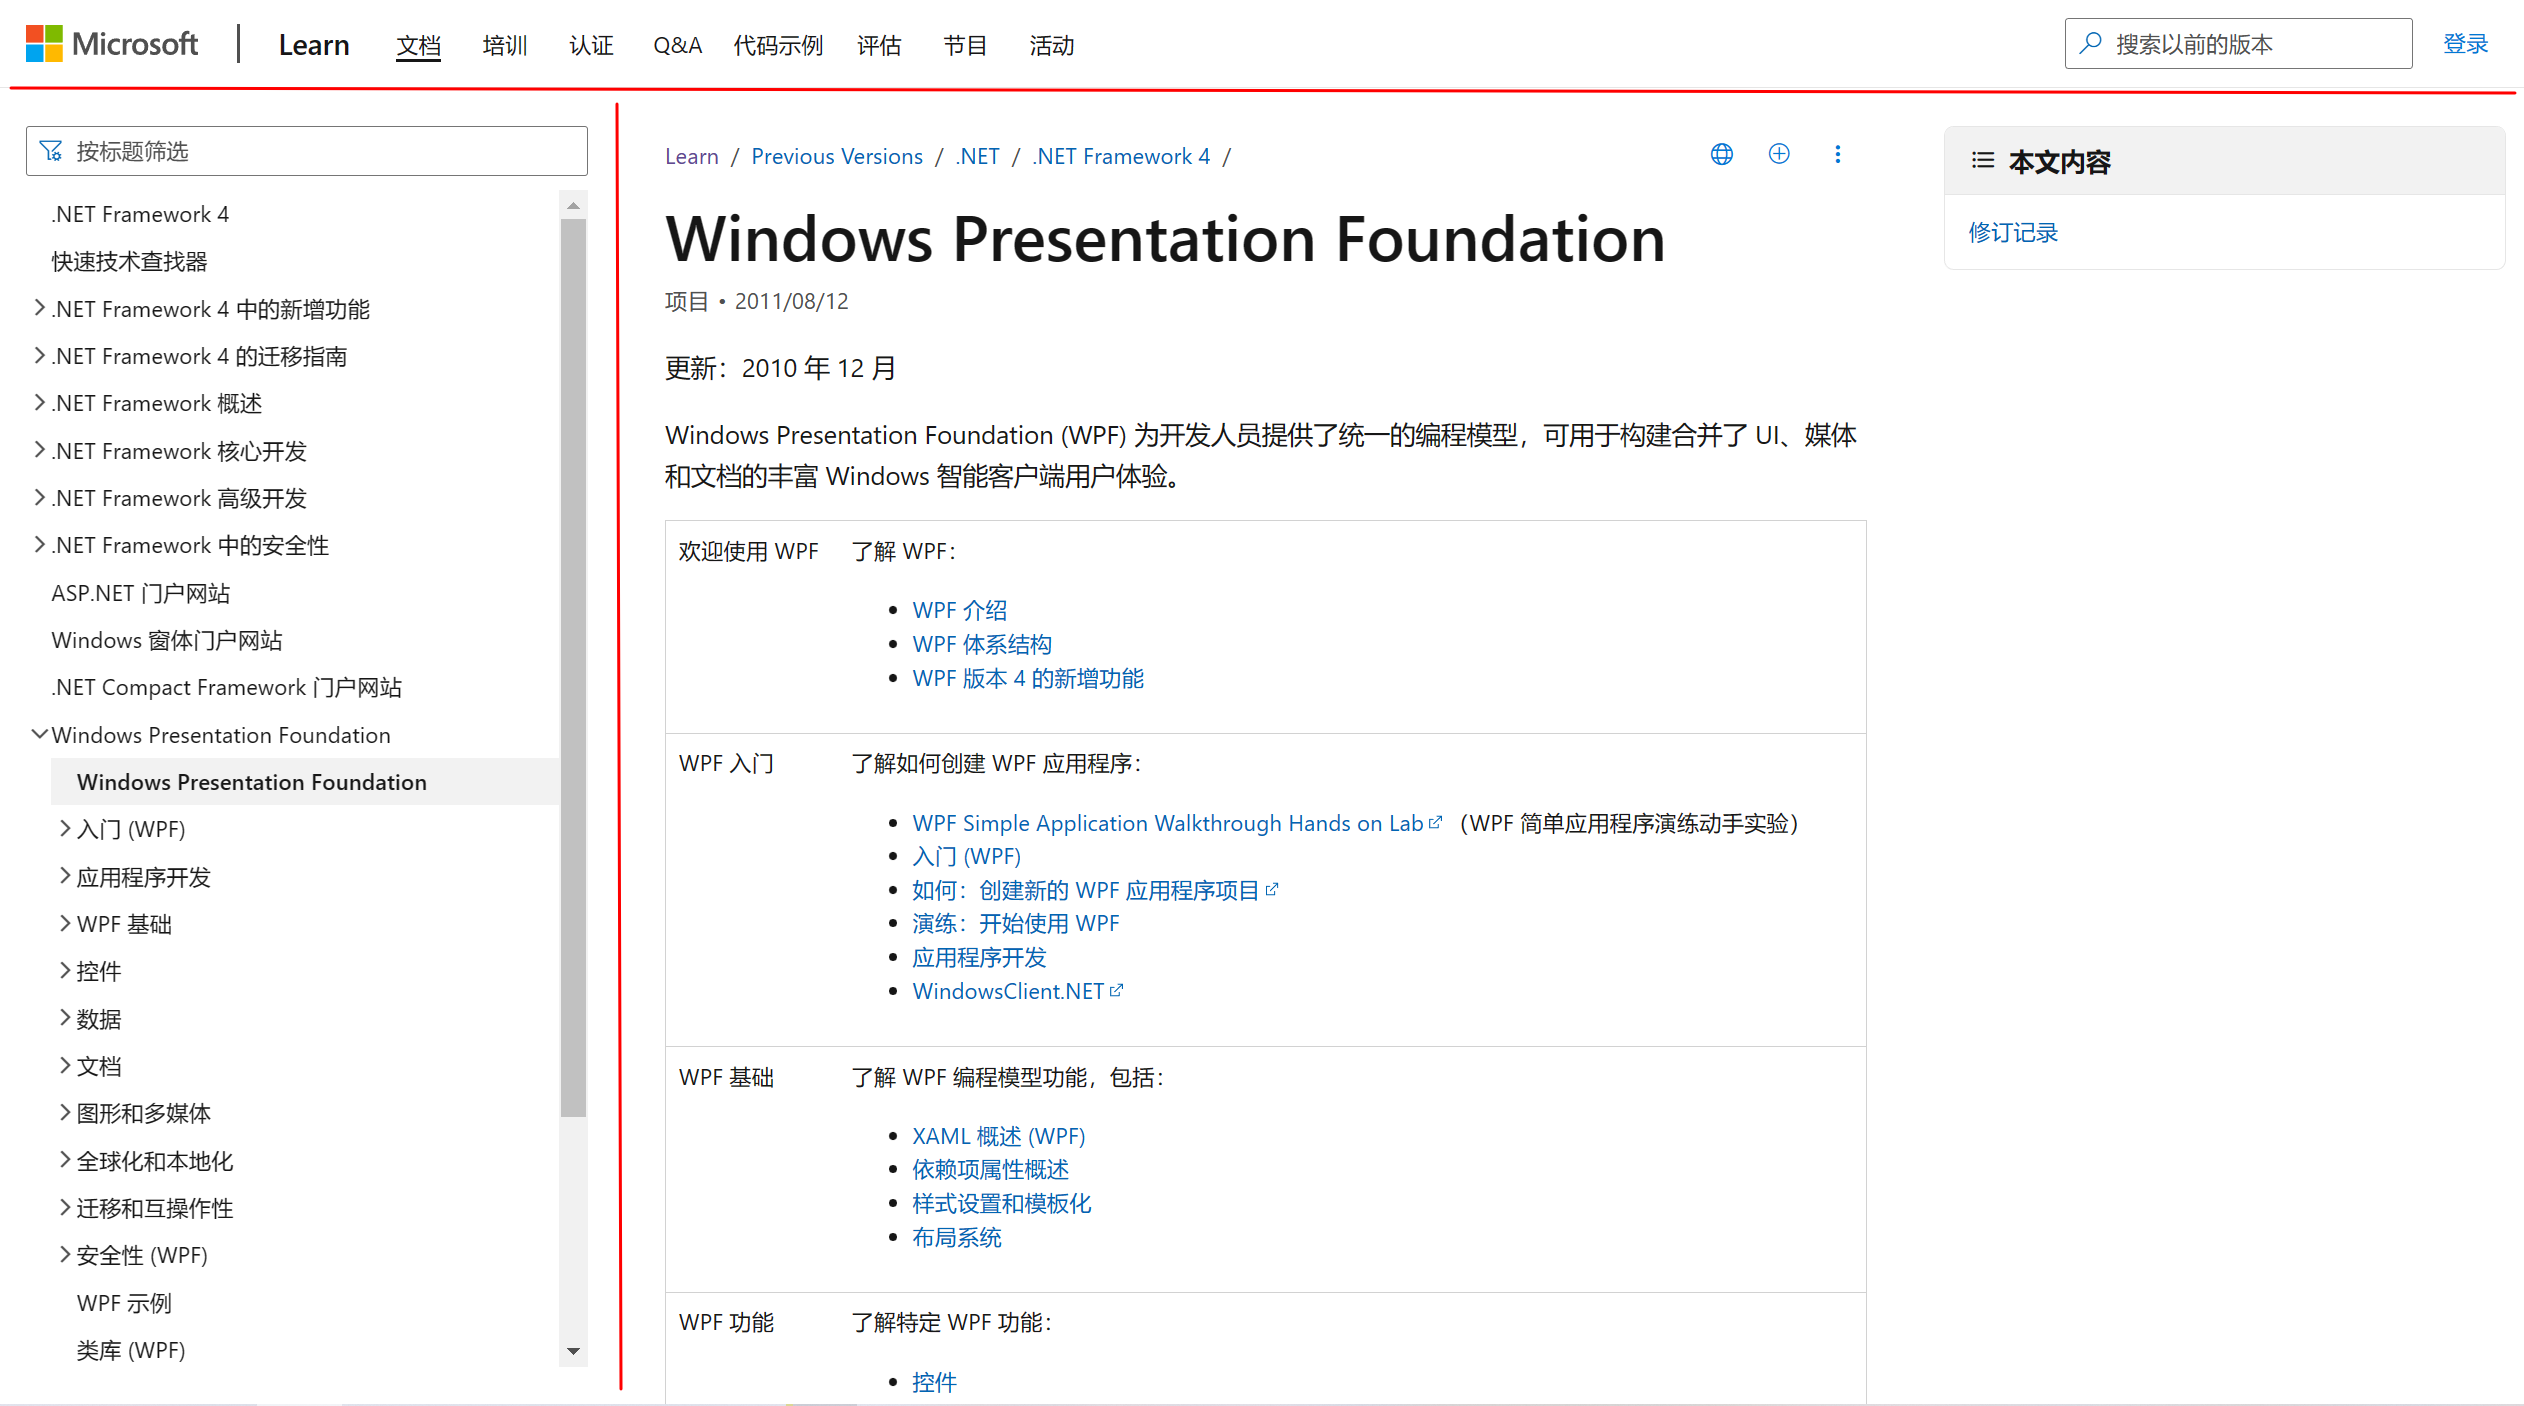Expand .NET Framework 4 中的新增功能 node
This screenshot has height=1406, width=2524.
click(39, 308)
